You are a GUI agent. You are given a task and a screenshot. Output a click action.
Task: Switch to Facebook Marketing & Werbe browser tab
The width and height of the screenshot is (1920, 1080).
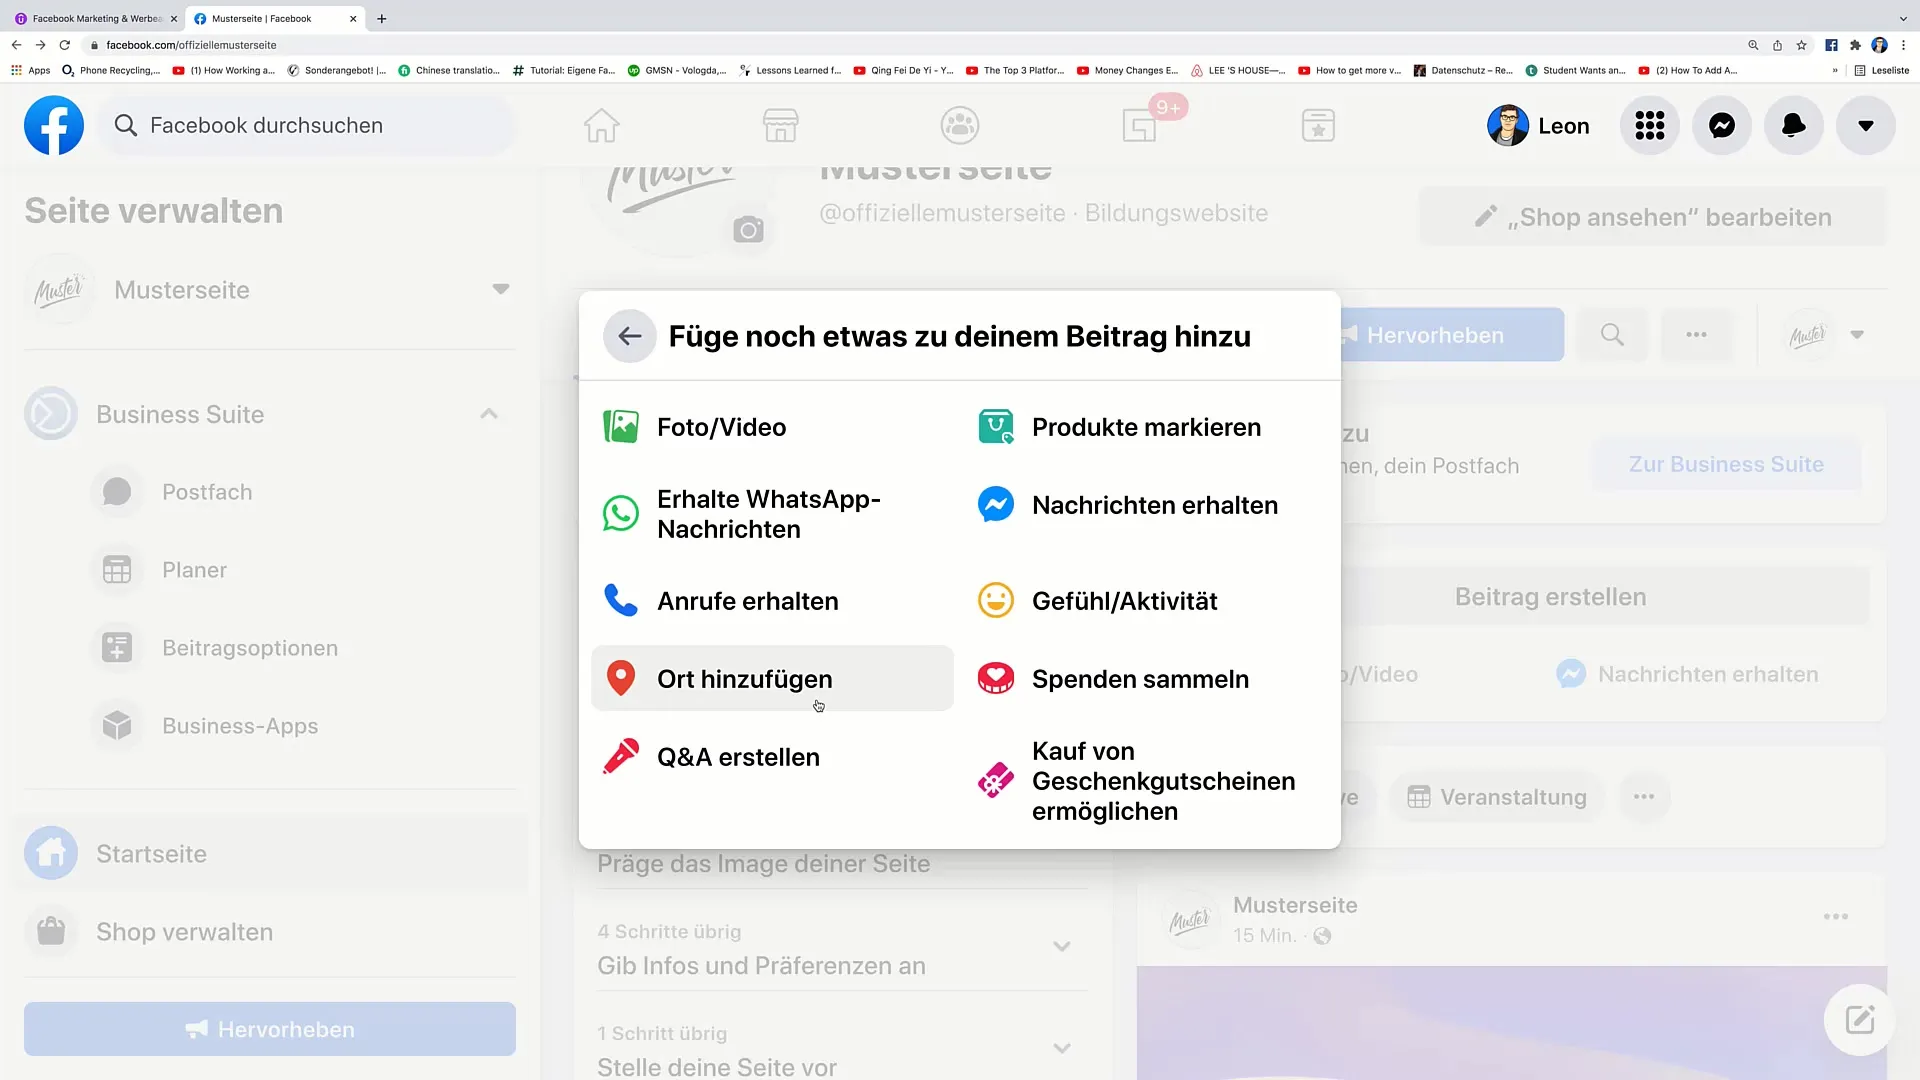coord(96,18)
